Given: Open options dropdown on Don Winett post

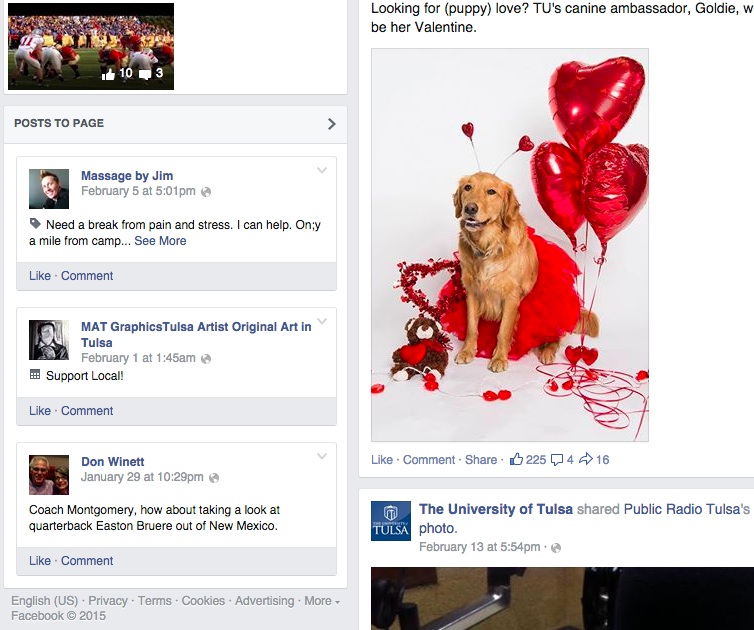Looking at the screenshot, I should (322, 456).
